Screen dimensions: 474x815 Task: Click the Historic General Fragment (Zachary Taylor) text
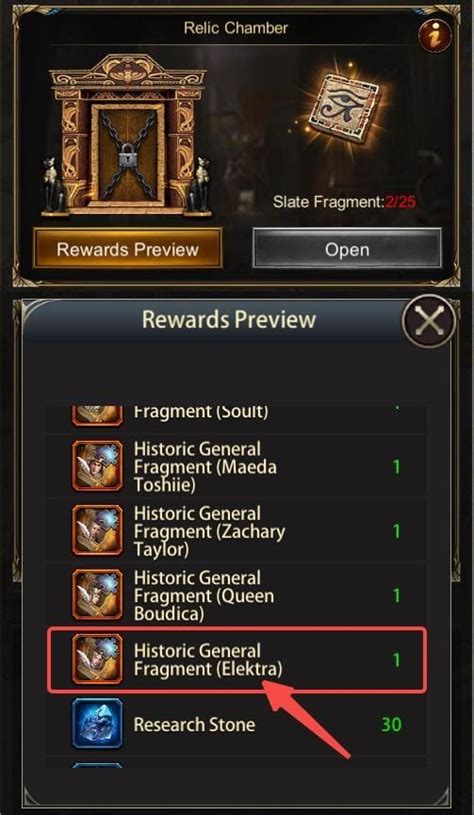(209, 531)
